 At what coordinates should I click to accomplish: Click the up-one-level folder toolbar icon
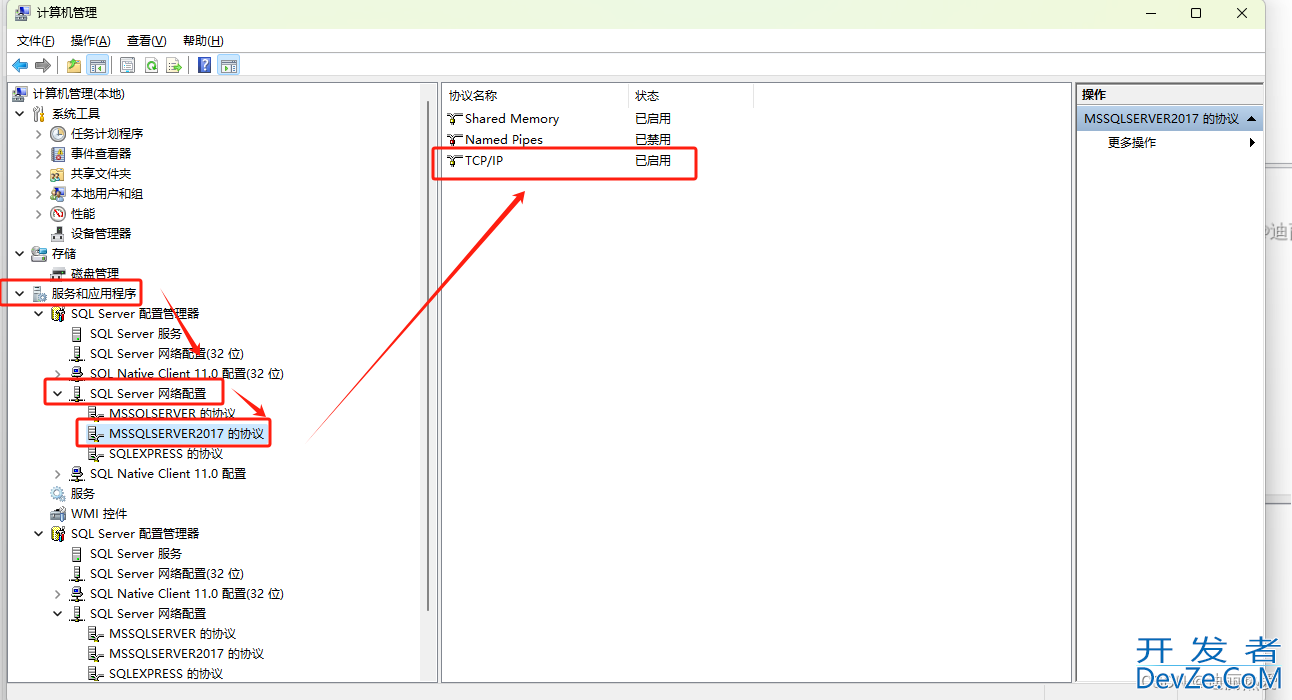click(x=74, y=65)
